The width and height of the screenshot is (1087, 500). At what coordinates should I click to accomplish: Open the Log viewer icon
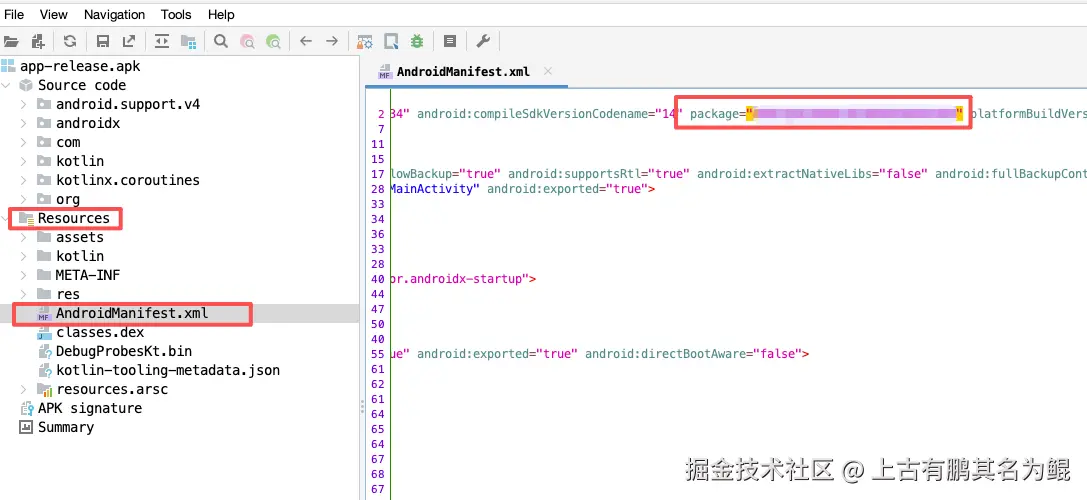[450, 42]
